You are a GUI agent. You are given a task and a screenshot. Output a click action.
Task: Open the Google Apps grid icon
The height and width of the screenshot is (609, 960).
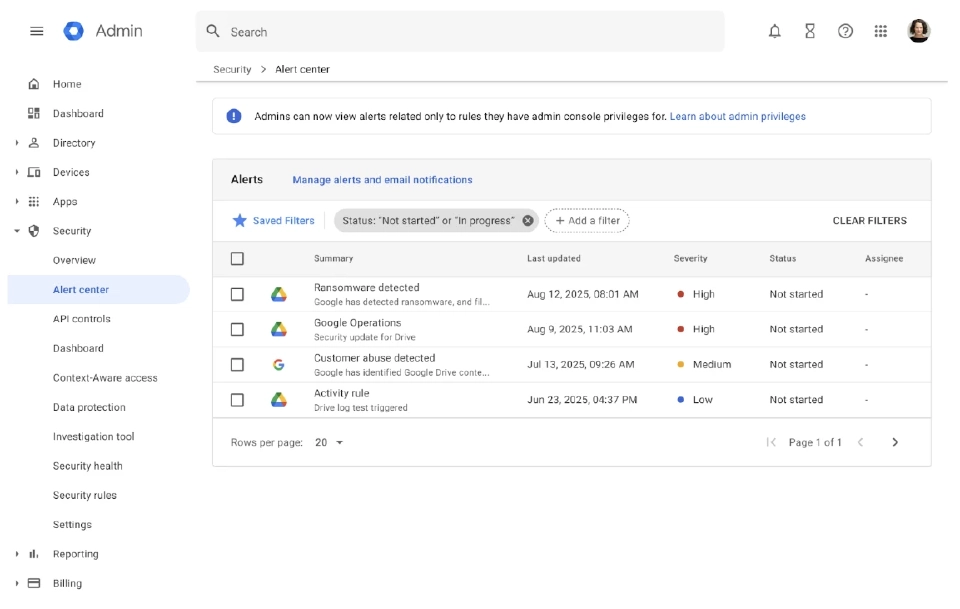(880, 31)
